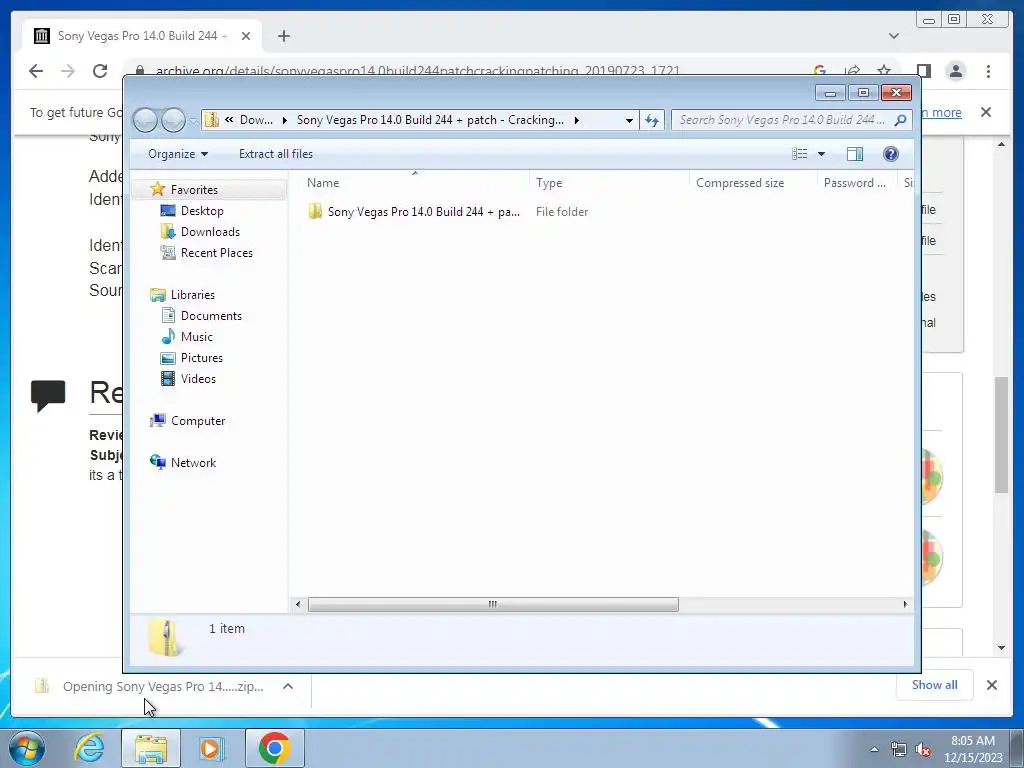
Task: Switch to Chrome via taskbar
Action: pos(274,748)
